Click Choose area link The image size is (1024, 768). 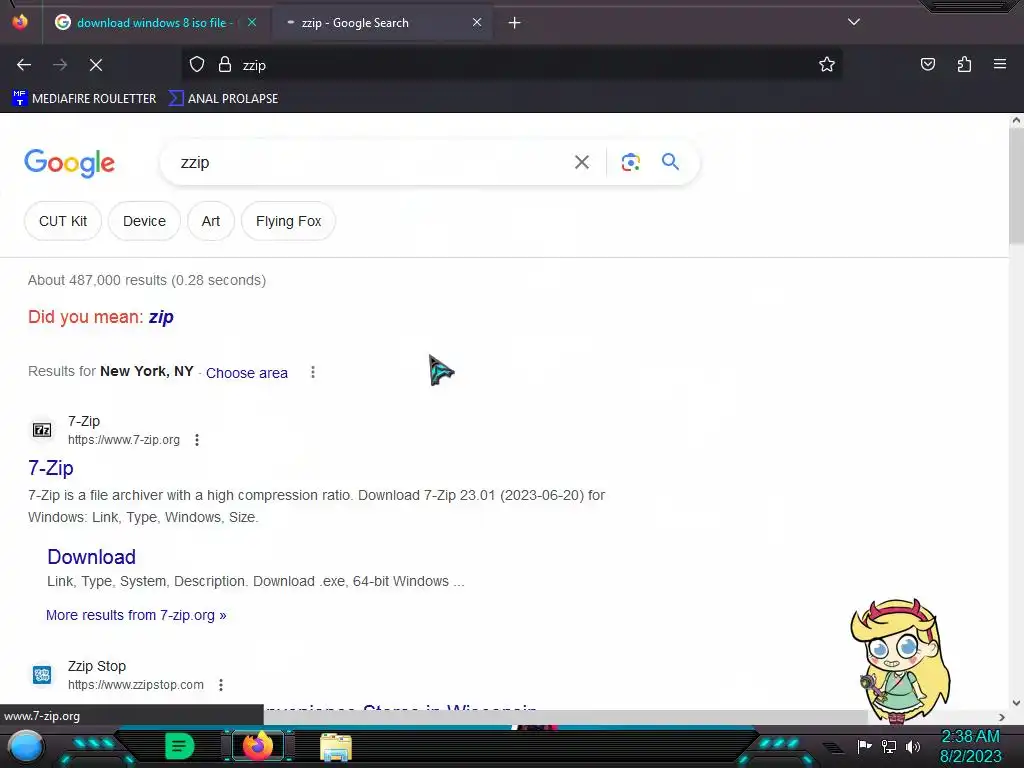tap(247, 373)
